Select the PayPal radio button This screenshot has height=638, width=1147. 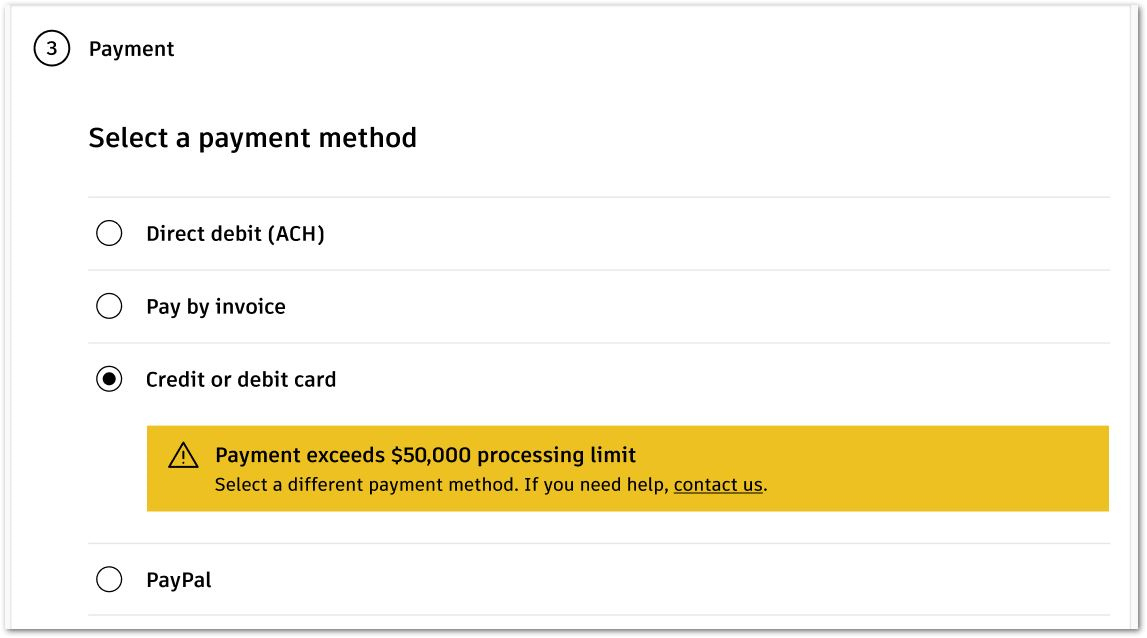(109, 579)
